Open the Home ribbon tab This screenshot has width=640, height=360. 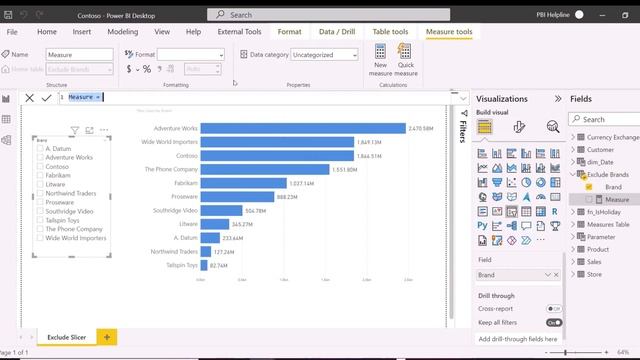pos(47,32)
